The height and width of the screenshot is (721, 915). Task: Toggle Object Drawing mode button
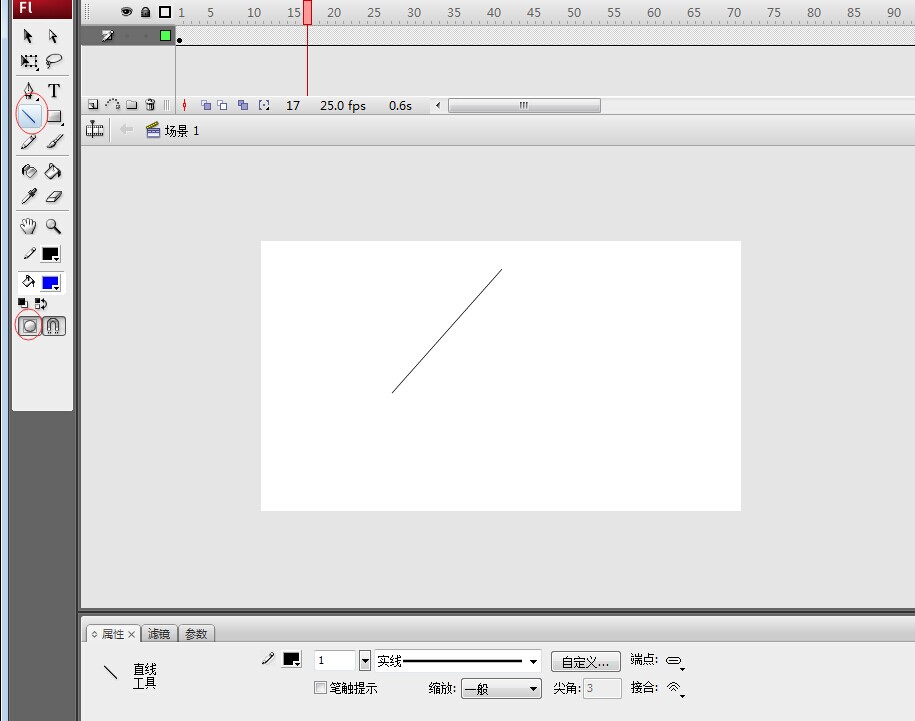(30, 326)
